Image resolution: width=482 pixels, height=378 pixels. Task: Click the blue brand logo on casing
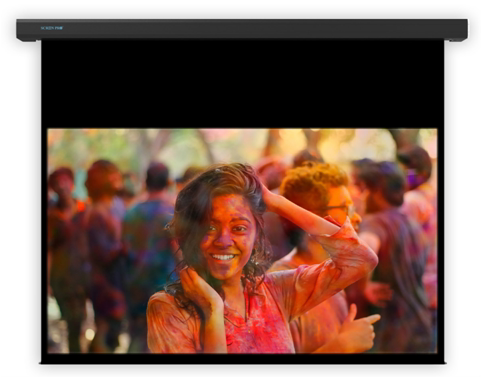click(x=52, y=28)
